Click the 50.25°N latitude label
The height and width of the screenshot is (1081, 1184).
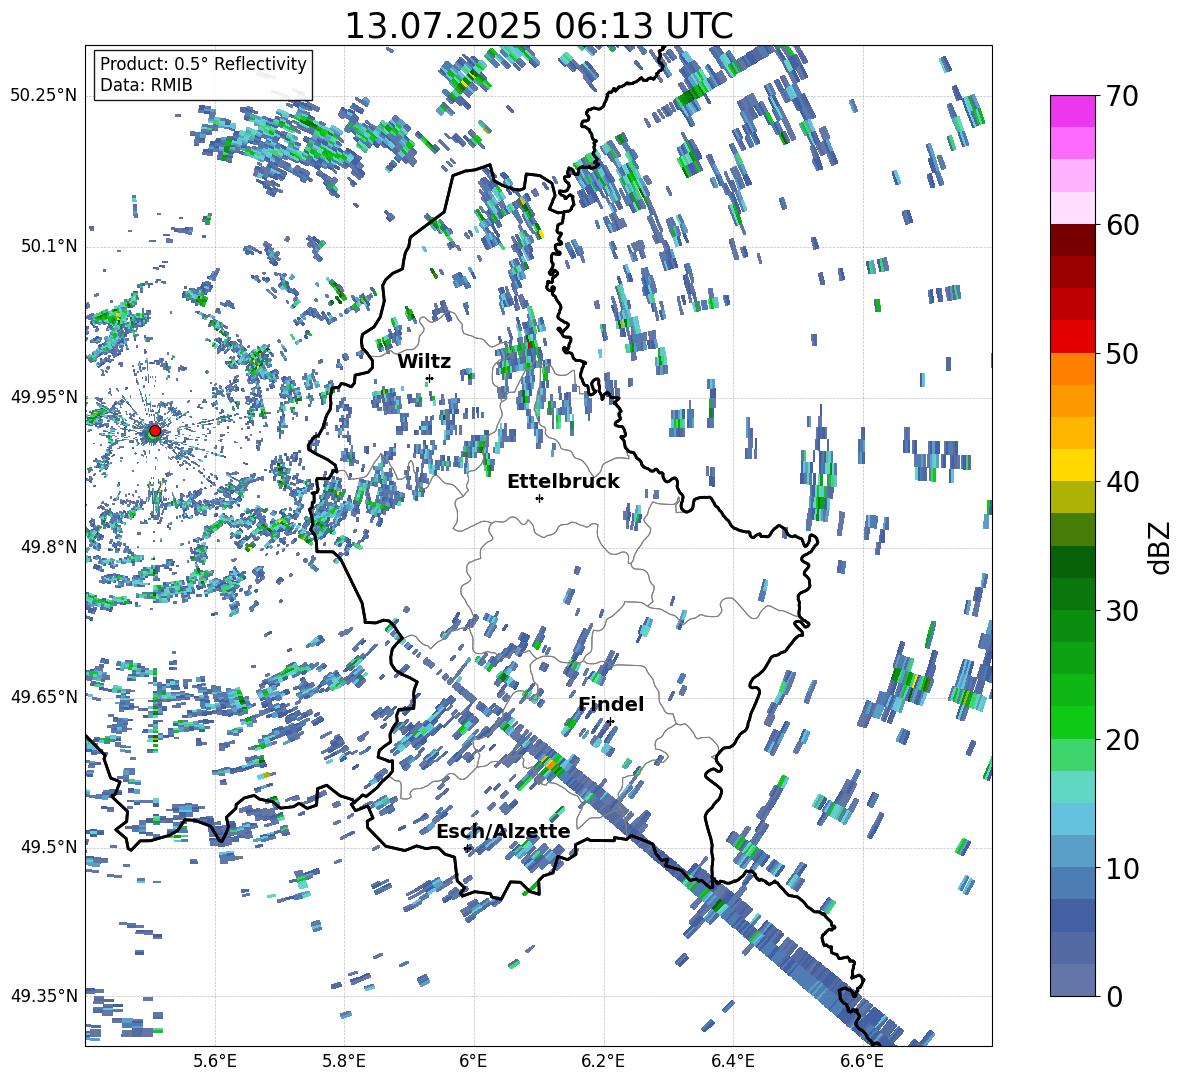click(x=44, y=96)
